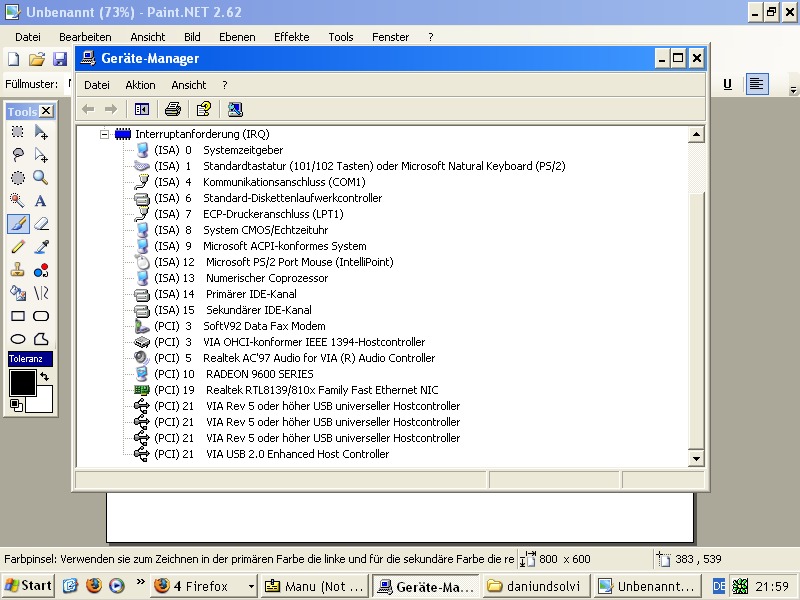Select the Rounded Rectangle tool
Image resolution: width=800 pixels, height=600 pixels.
(41, 316)
